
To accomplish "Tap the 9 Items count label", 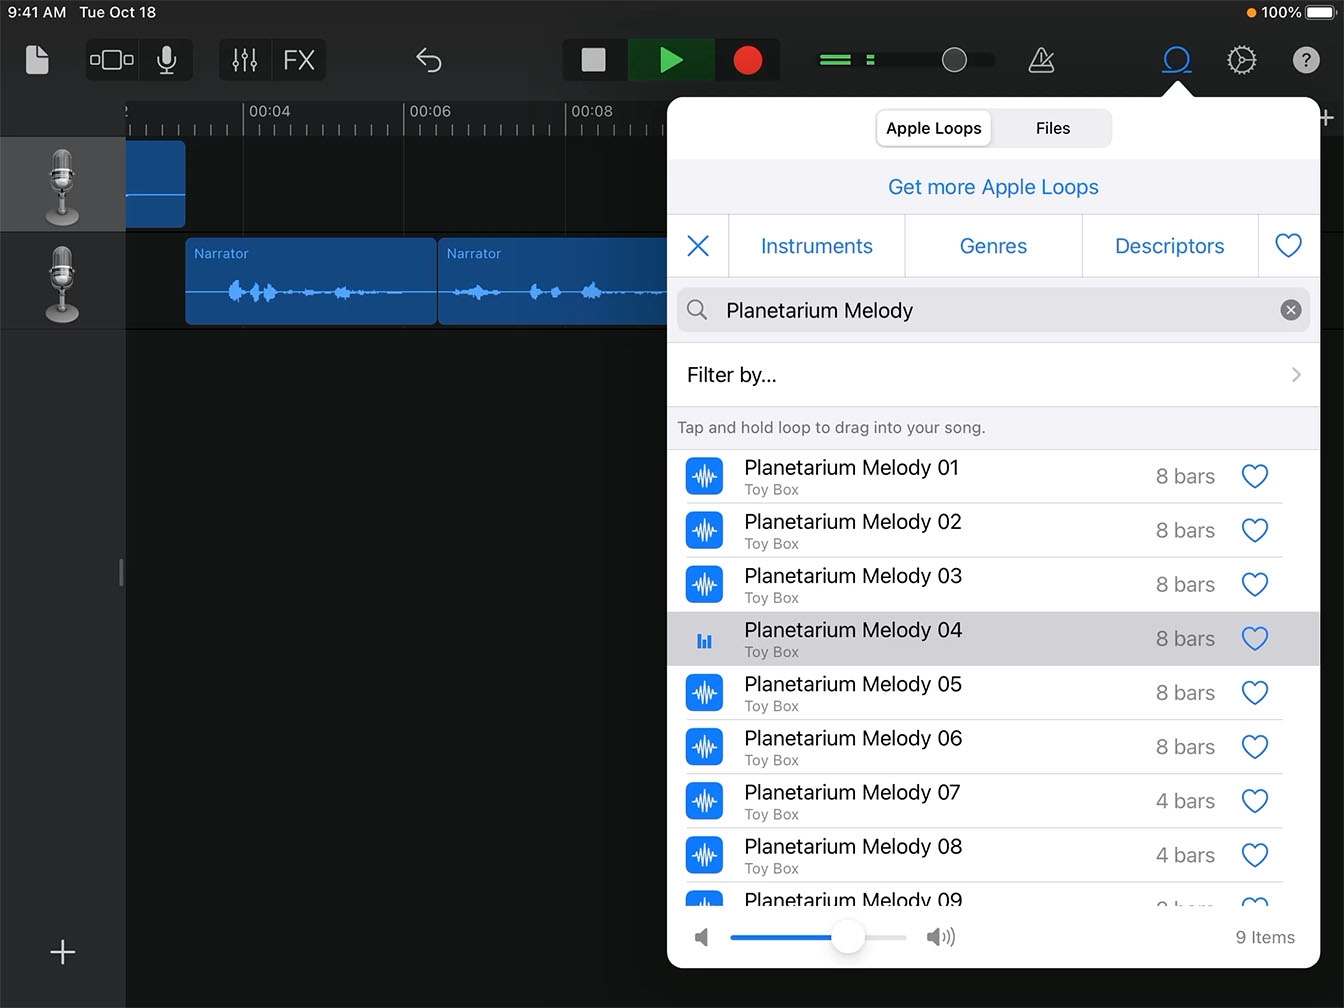I will pyautogui.click(x=1265, y=937).
